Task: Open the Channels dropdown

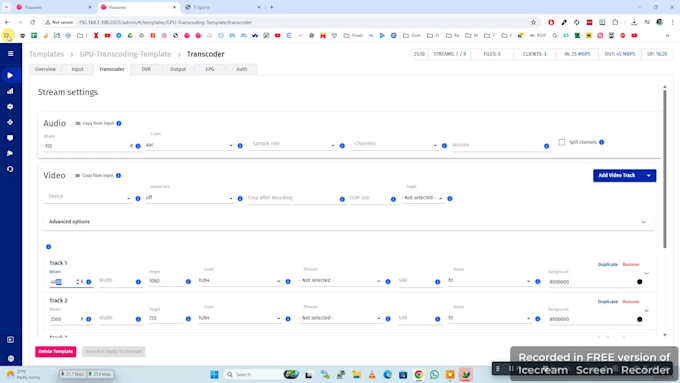Action: click(394, 144)
